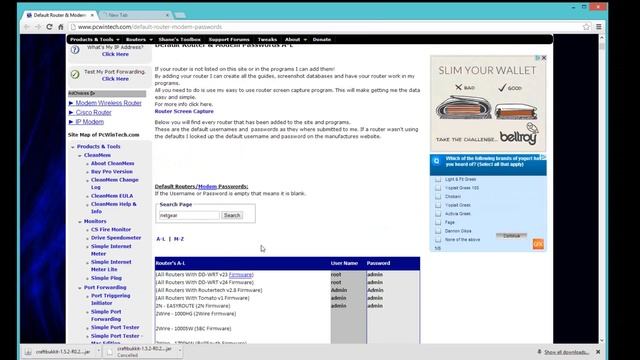Bookmark page with the star icon
640x360 pixels.
pyautogui.click(x=586, y=27)
